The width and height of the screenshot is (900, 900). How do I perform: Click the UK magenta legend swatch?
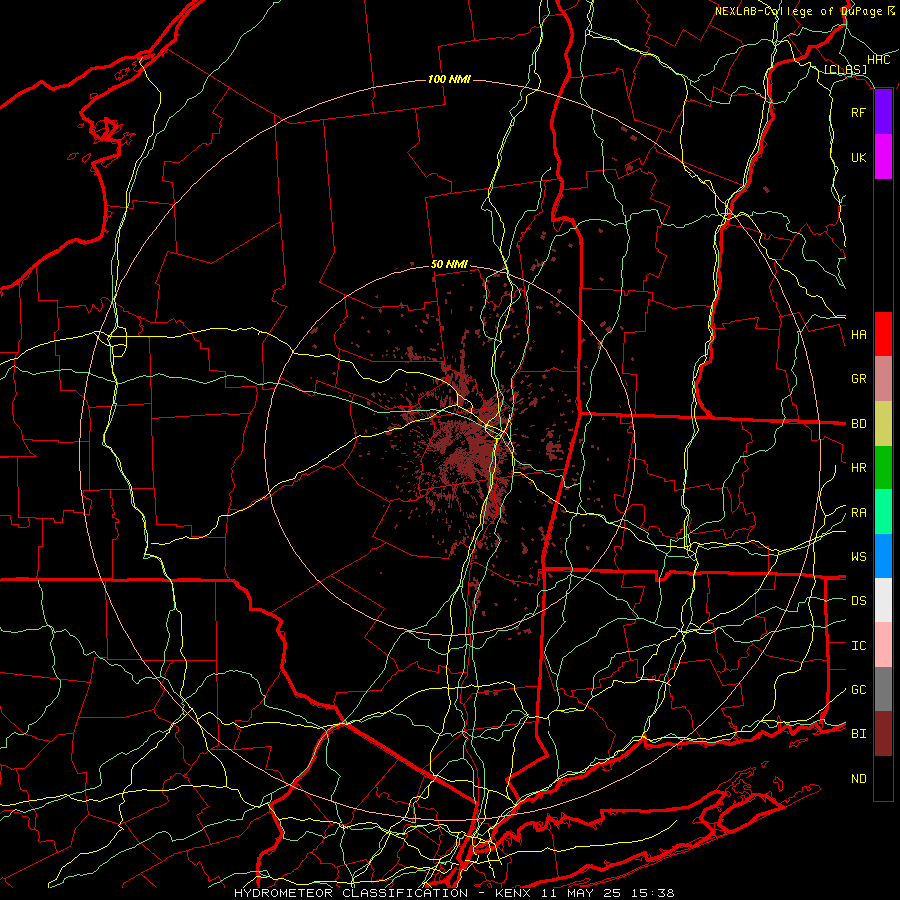[x=883, y=157]
